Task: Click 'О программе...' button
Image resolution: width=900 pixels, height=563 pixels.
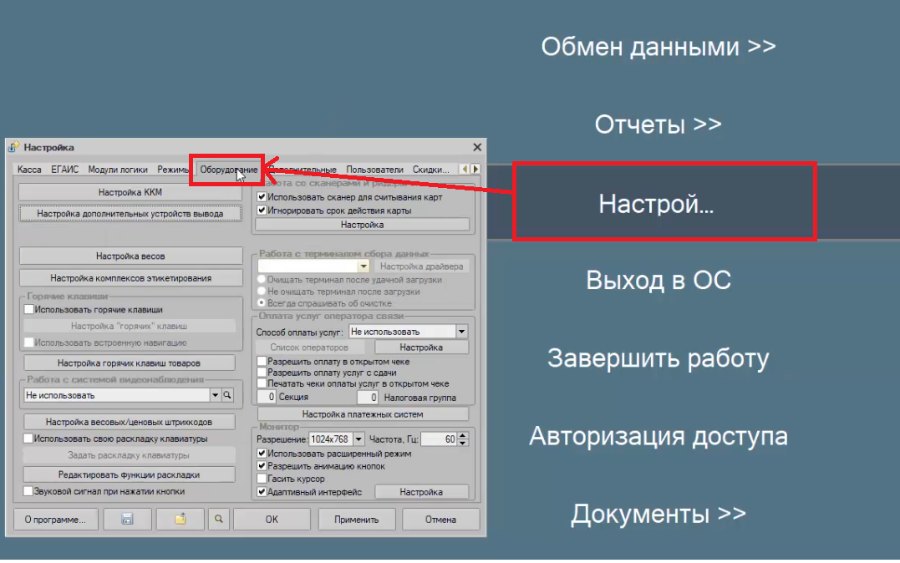Action: (55, 519)
